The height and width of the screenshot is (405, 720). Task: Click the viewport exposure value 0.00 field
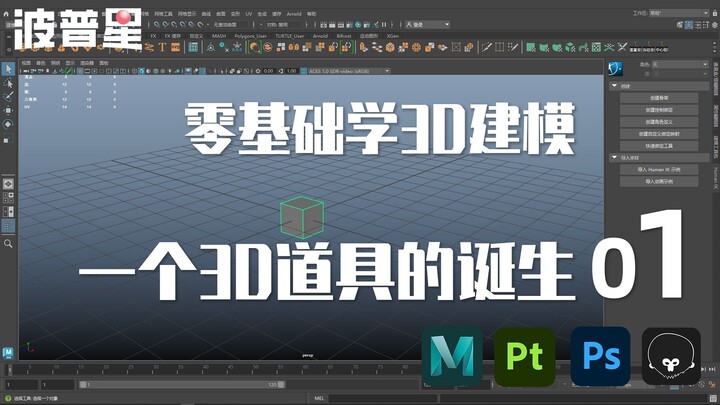coord(269,71)
